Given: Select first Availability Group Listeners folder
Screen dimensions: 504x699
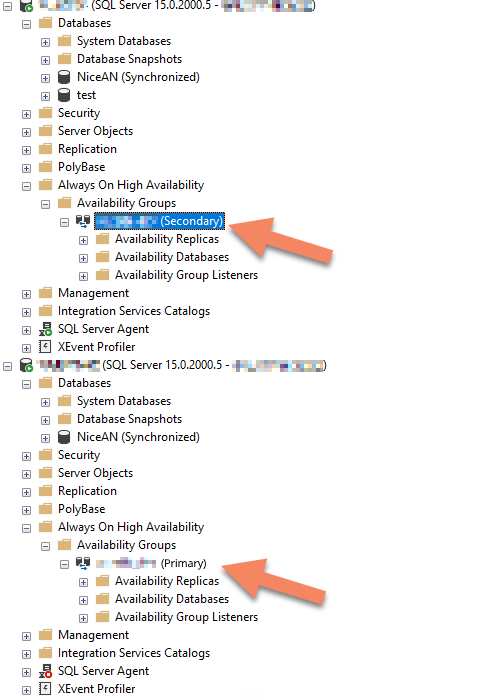Looking at the screenshot, I should [x=186, y=275].
